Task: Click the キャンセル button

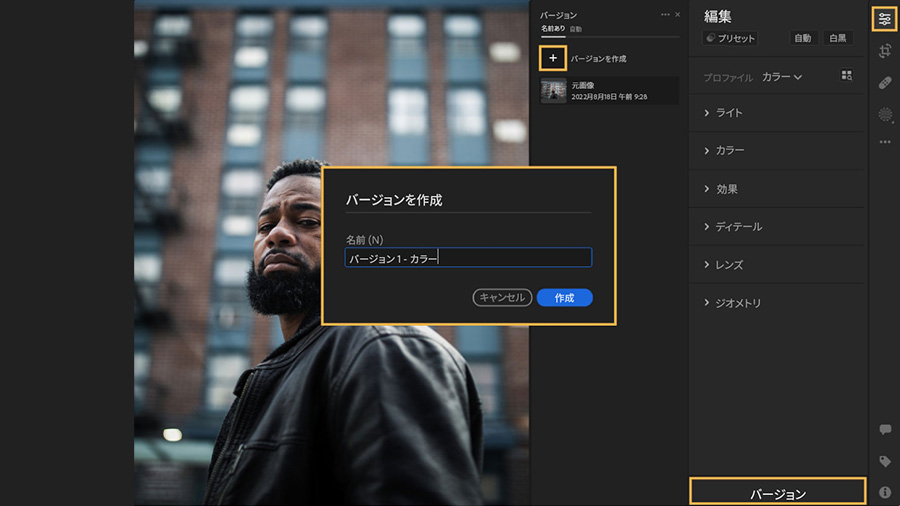Action: pyautogui.click(x=502, y=298)
